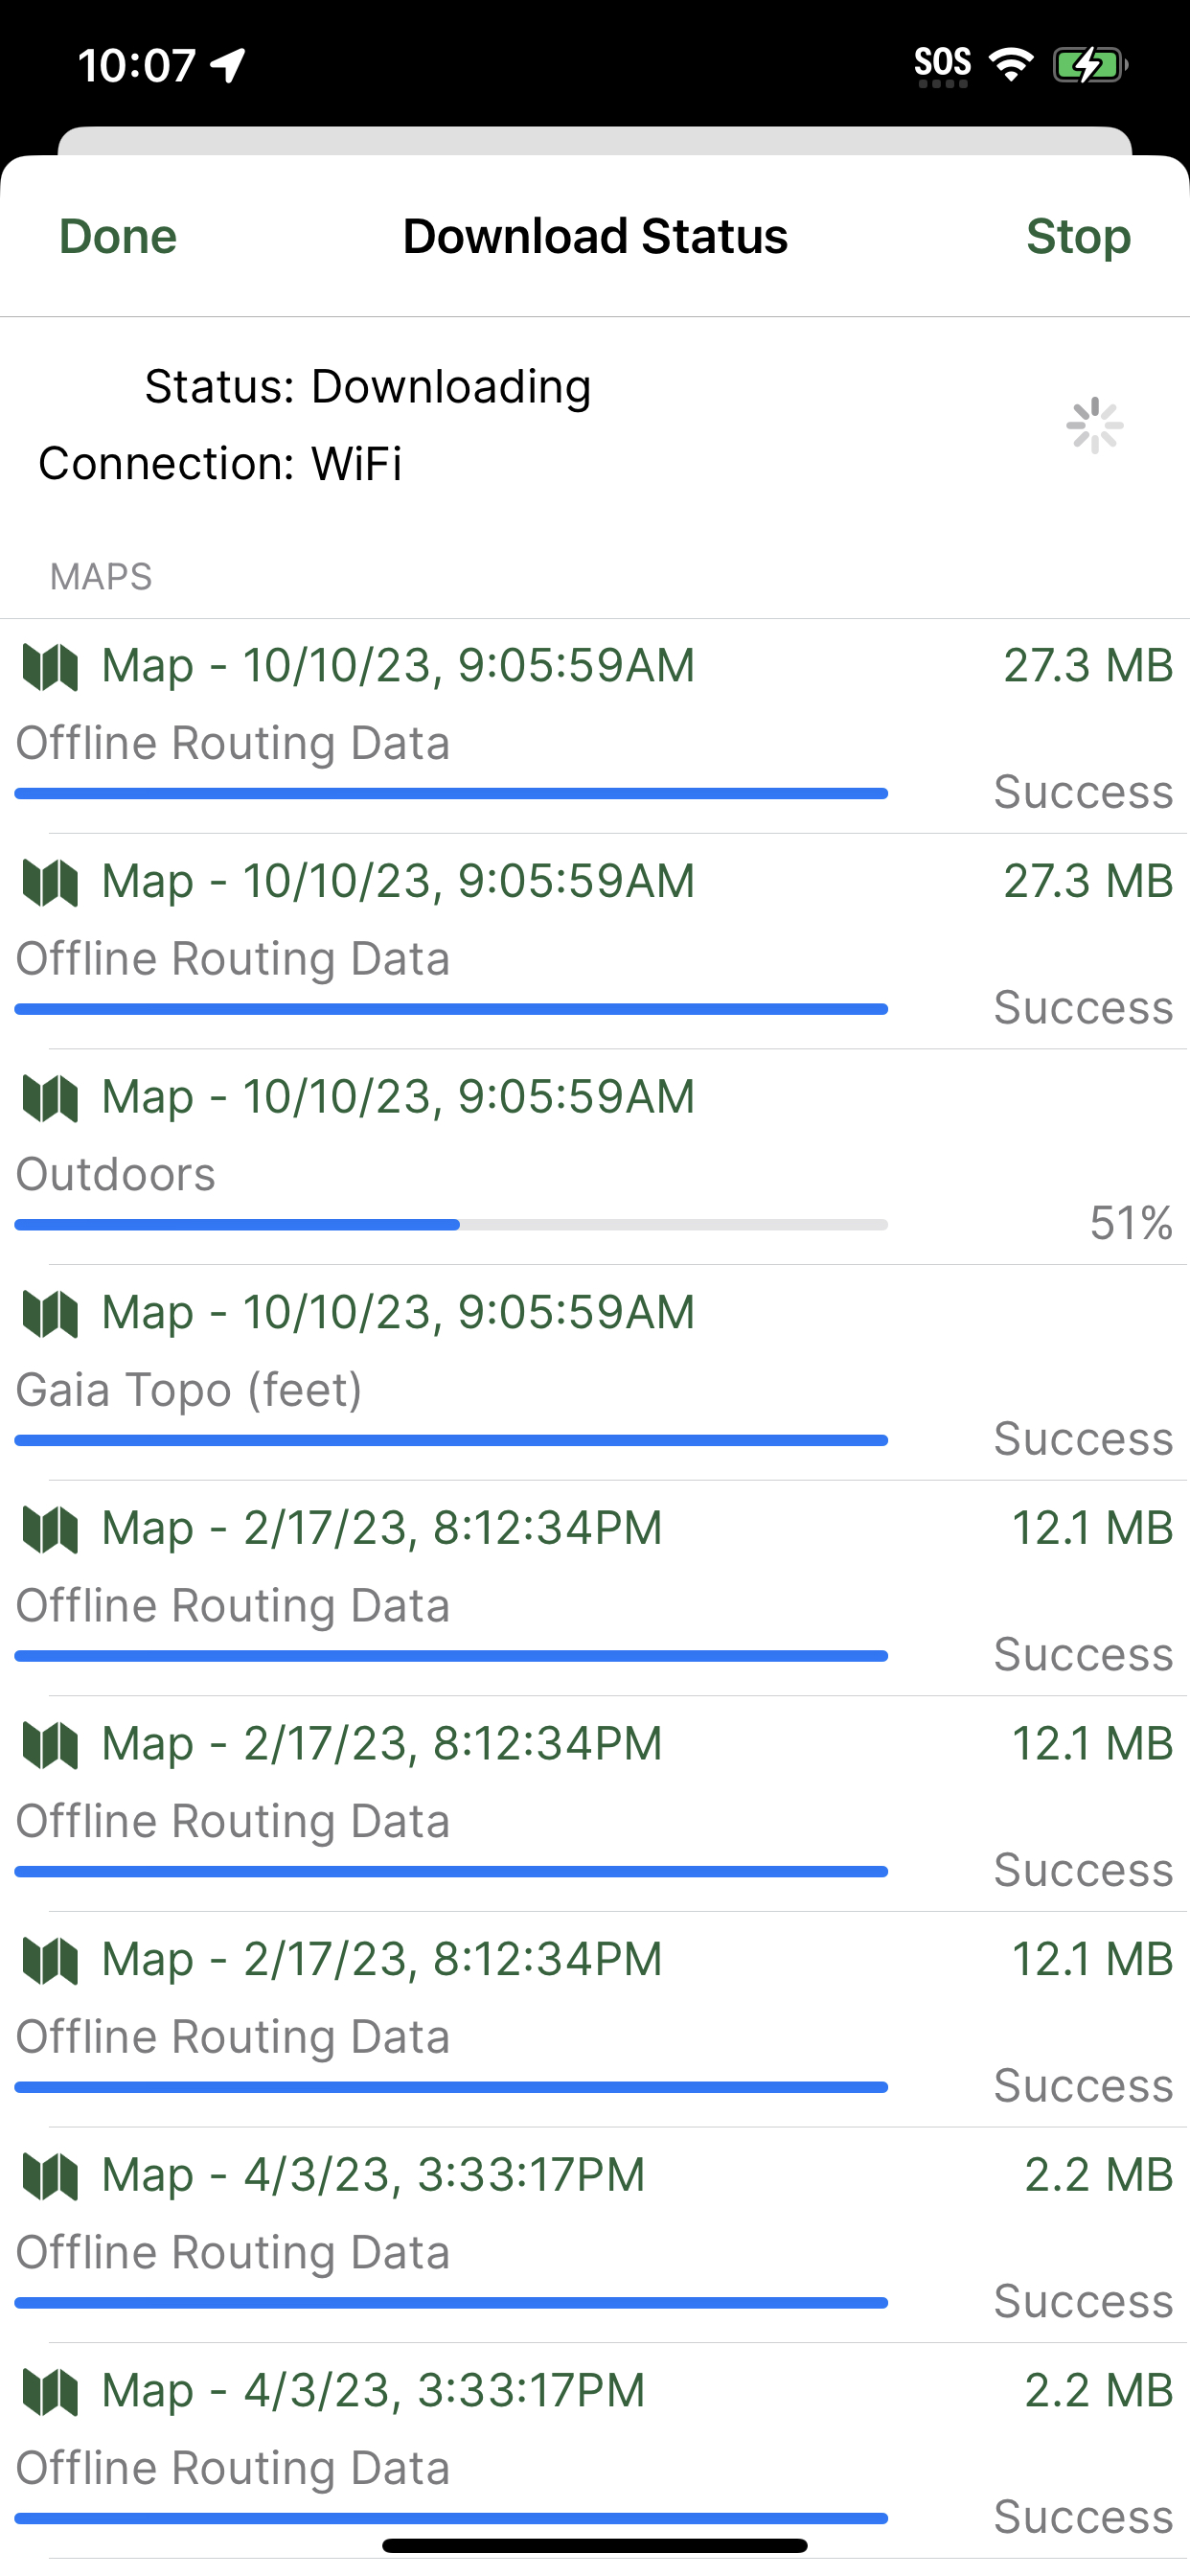Tap the MAPS section header
The height and width of the screenshot is (2576, 1190).
click(x=101, y=577)
